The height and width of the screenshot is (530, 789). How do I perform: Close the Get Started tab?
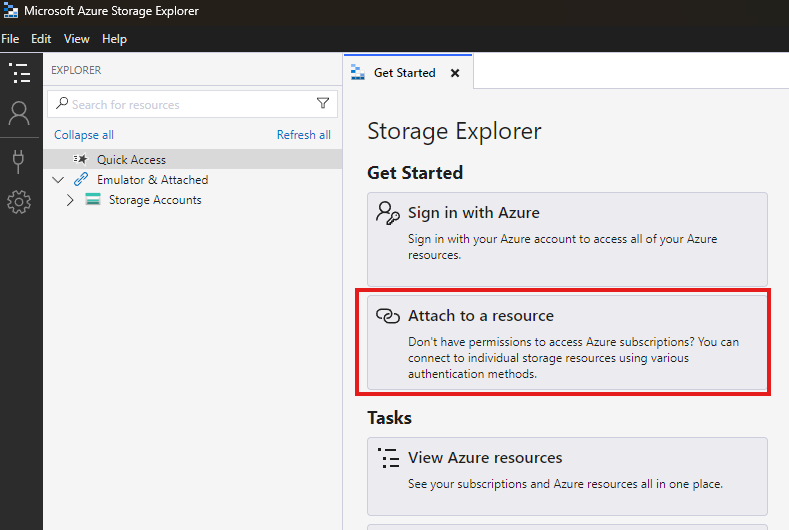tap(455, 73)
